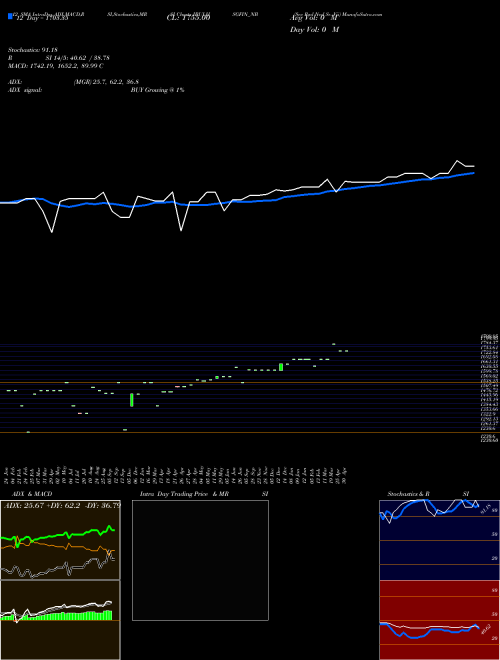Click the green candlestick in the upper price range
The width and height of the screenshot is (500, 660).
click(281, 367)
